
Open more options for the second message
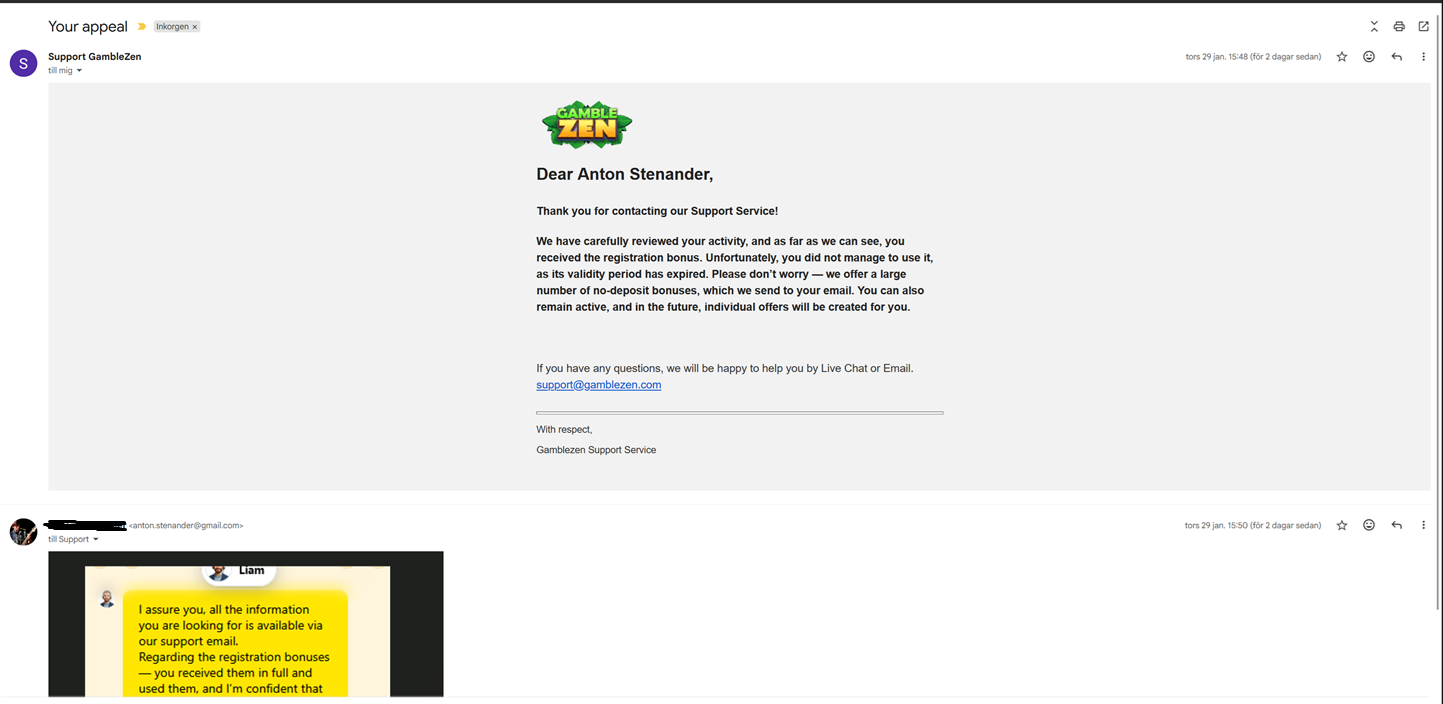tap(1424, 525)
